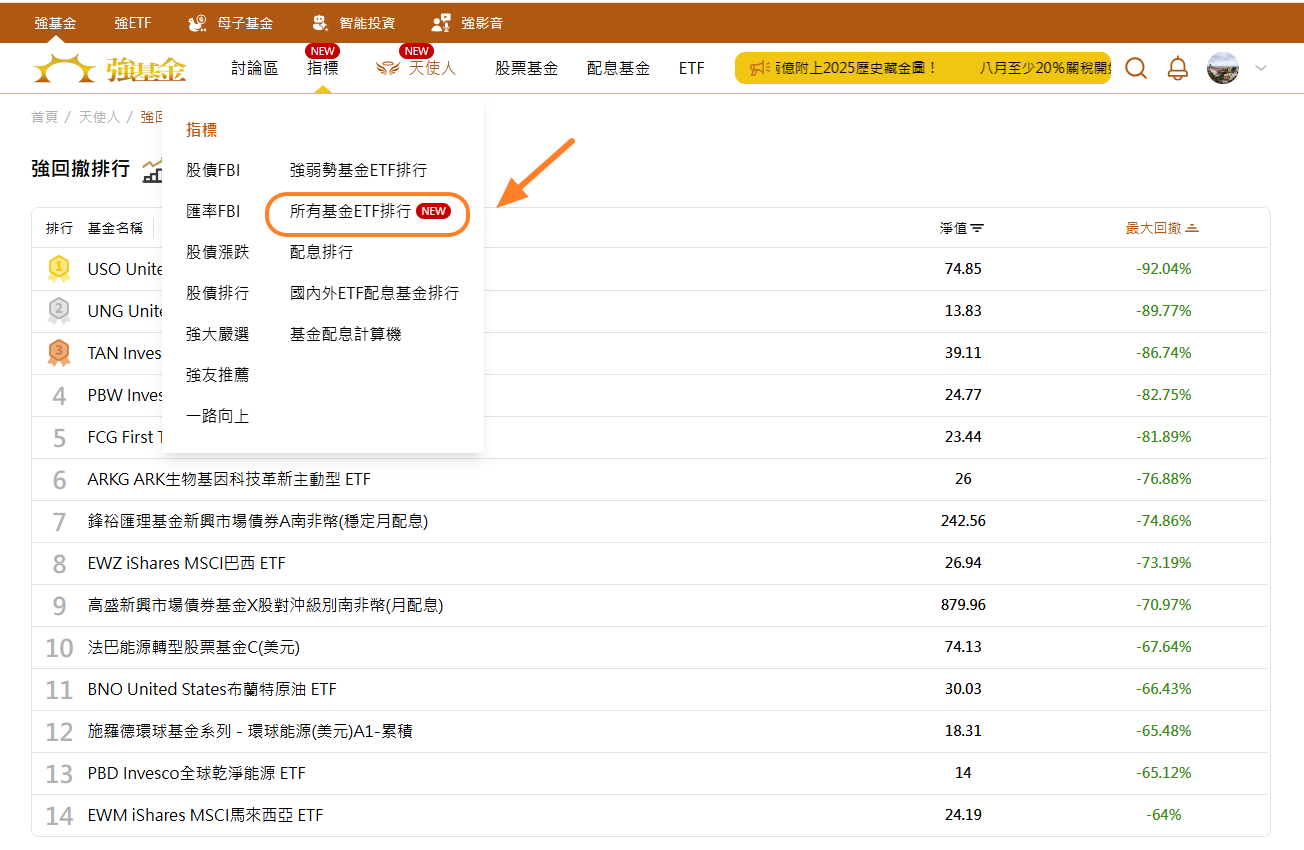Image resolution: width=1304 pixels, height=850 pixels.
Task: Open the 討論區 menu
Action: (x=254, y=68)
